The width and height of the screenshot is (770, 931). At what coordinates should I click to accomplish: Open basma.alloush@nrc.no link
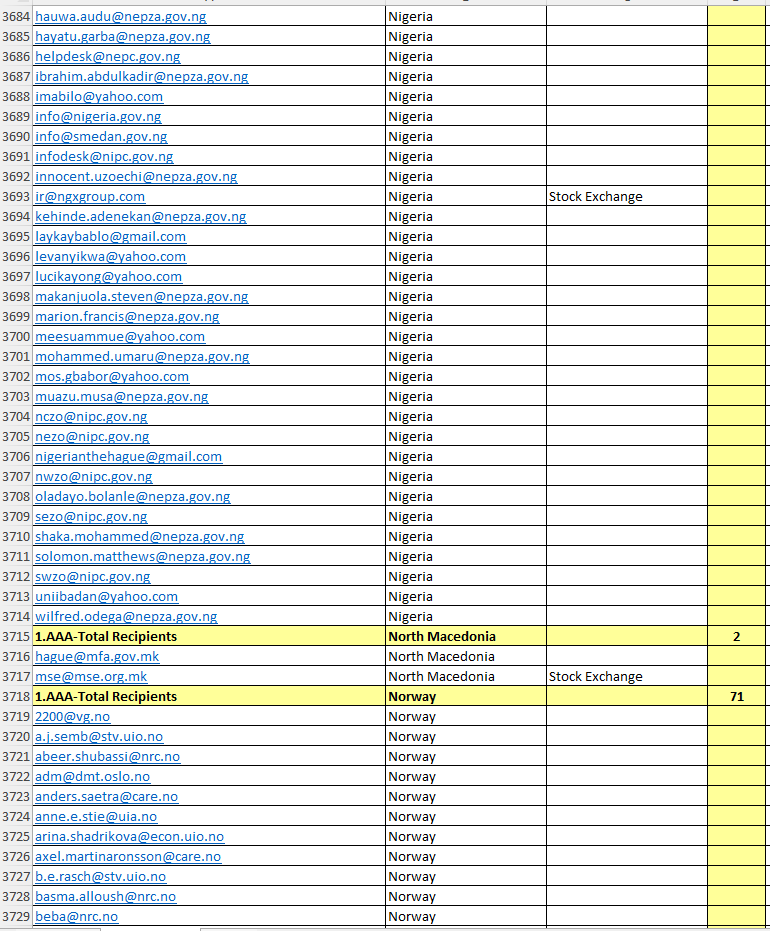pos(105,897)
